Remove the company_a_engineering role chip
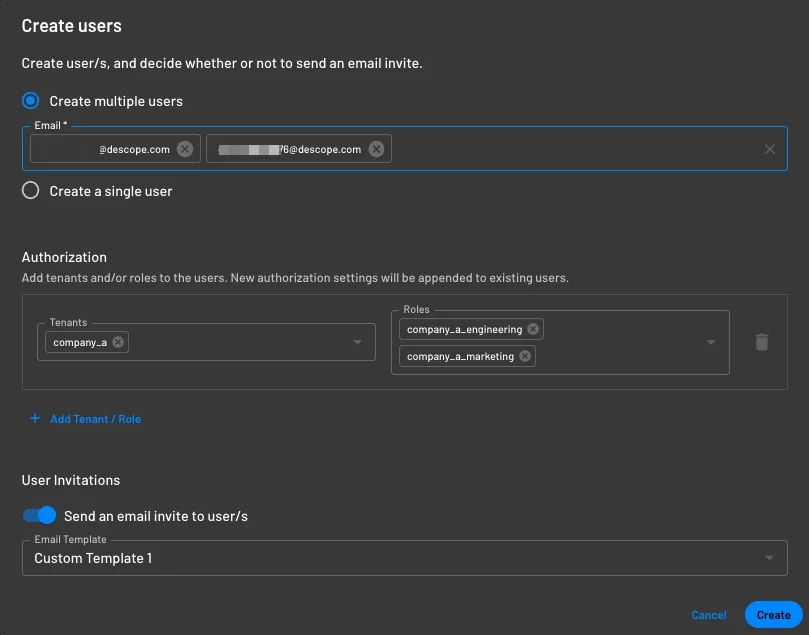 point(533,329)
